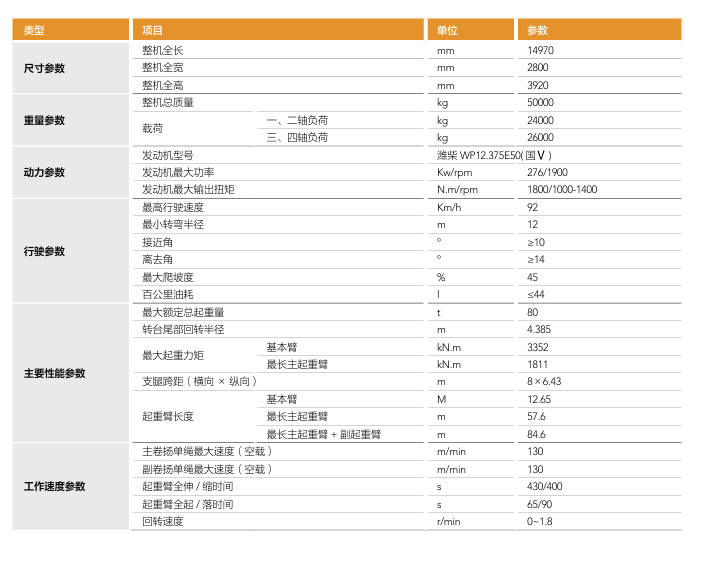Click the value 45
Screen dimensions: 701x563
532,277
